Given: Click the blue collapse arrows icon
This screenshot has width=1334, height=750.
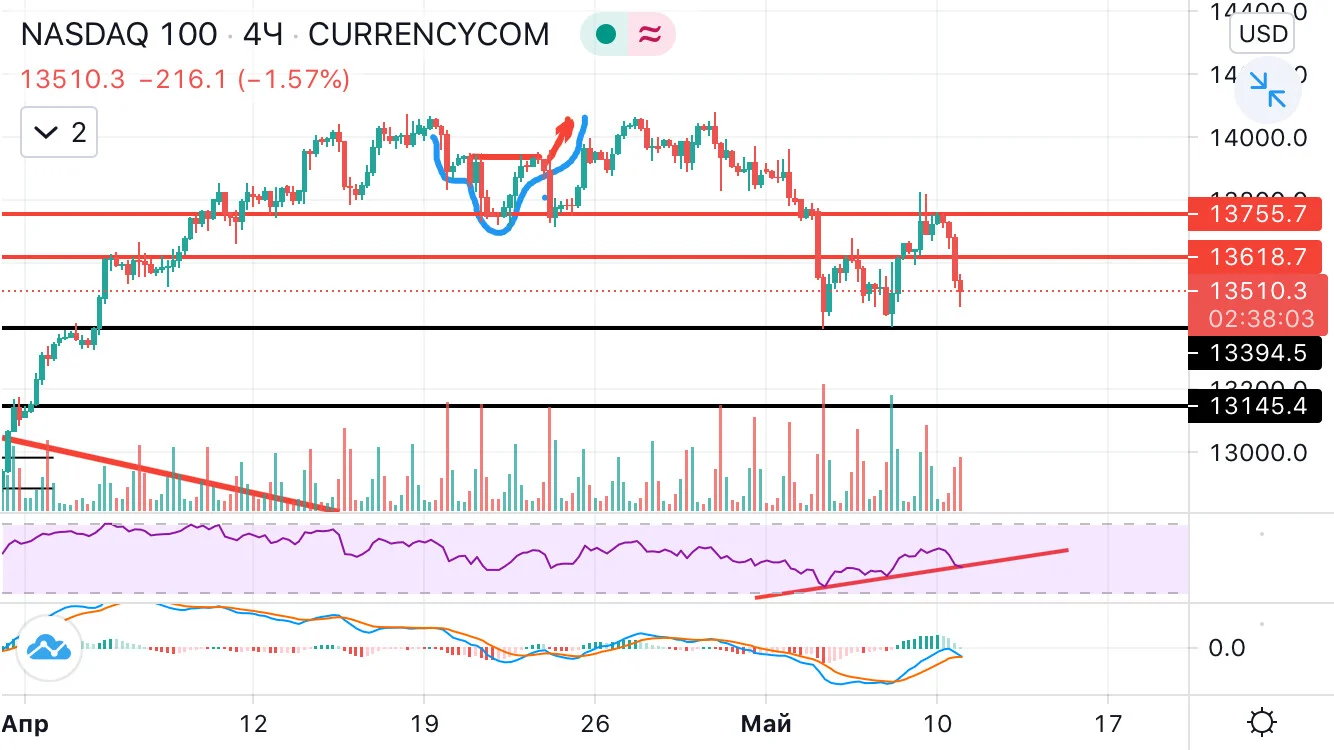Looking at the screenshot, I should pyautogui.click(x=1267, y=89).
